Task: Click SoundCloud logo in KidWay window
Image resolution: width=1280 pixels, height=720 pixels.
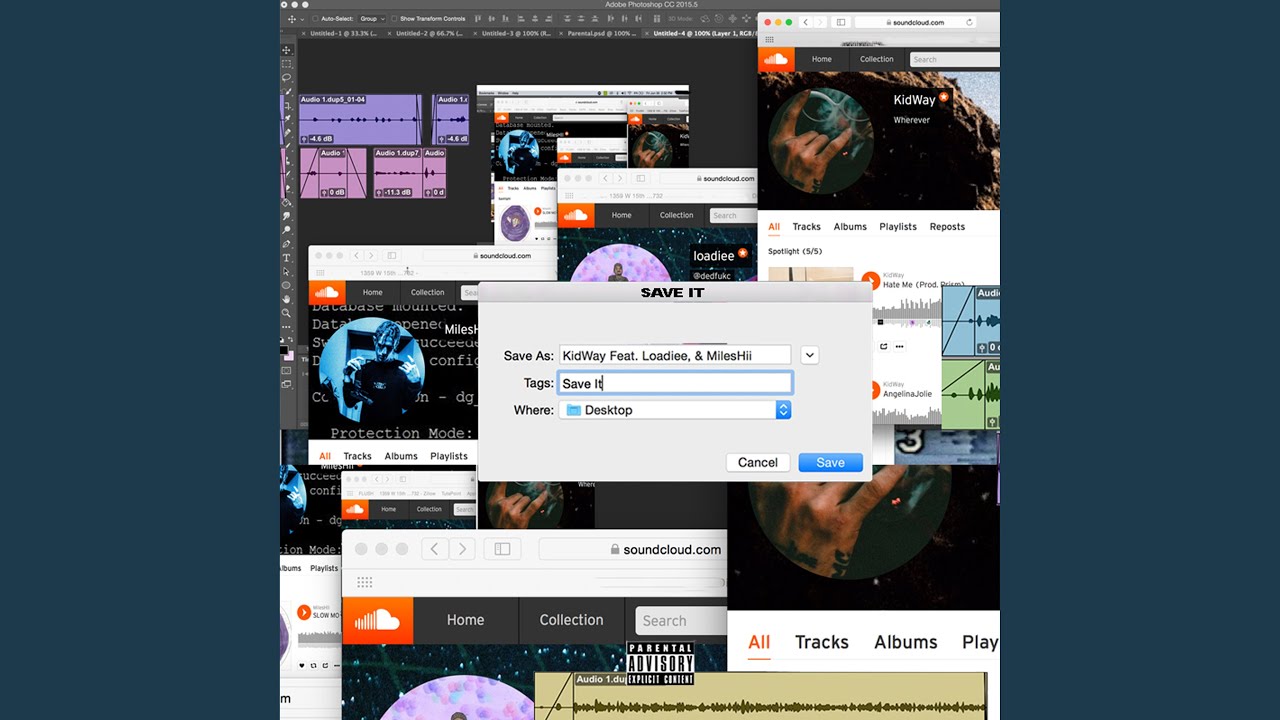Action: coord(776,59)
